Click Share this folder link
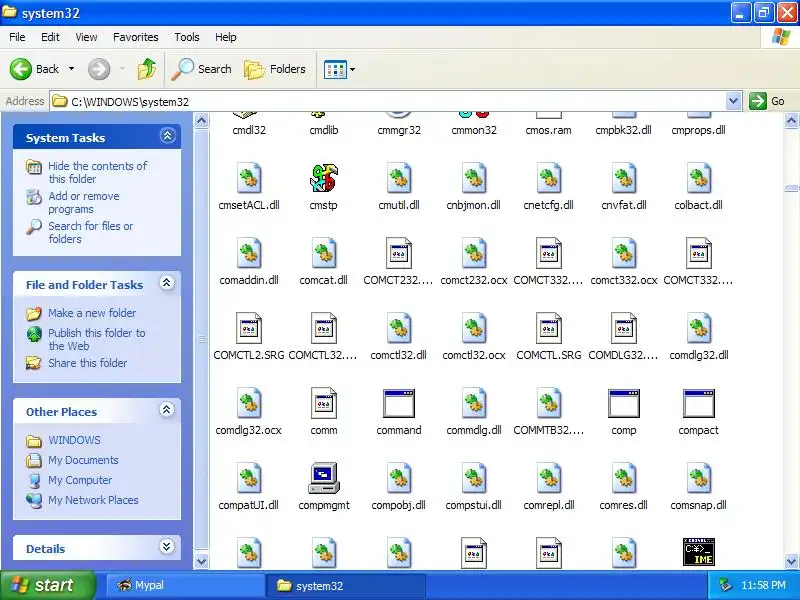Screen dimensions: 800x600 87,363
